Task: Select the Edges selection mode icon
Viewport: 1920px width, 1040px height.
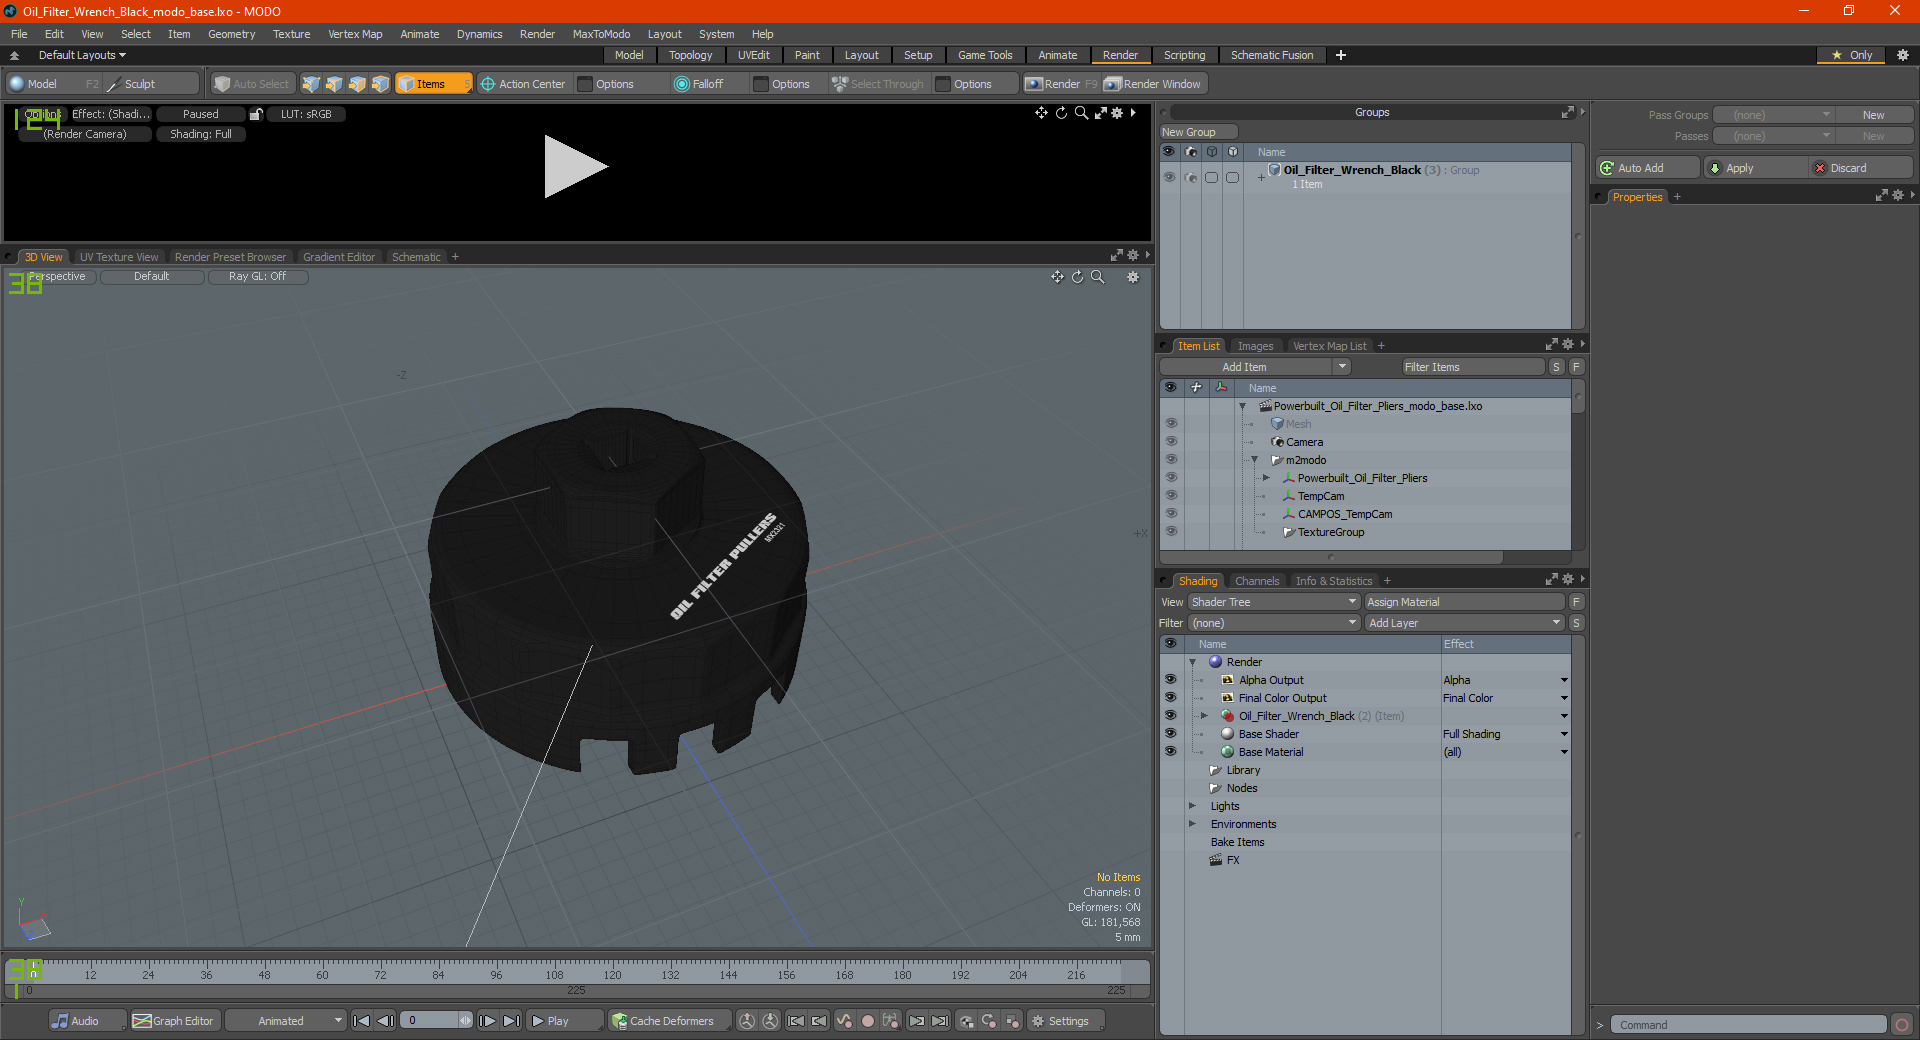Action: (x=334, y=84)
